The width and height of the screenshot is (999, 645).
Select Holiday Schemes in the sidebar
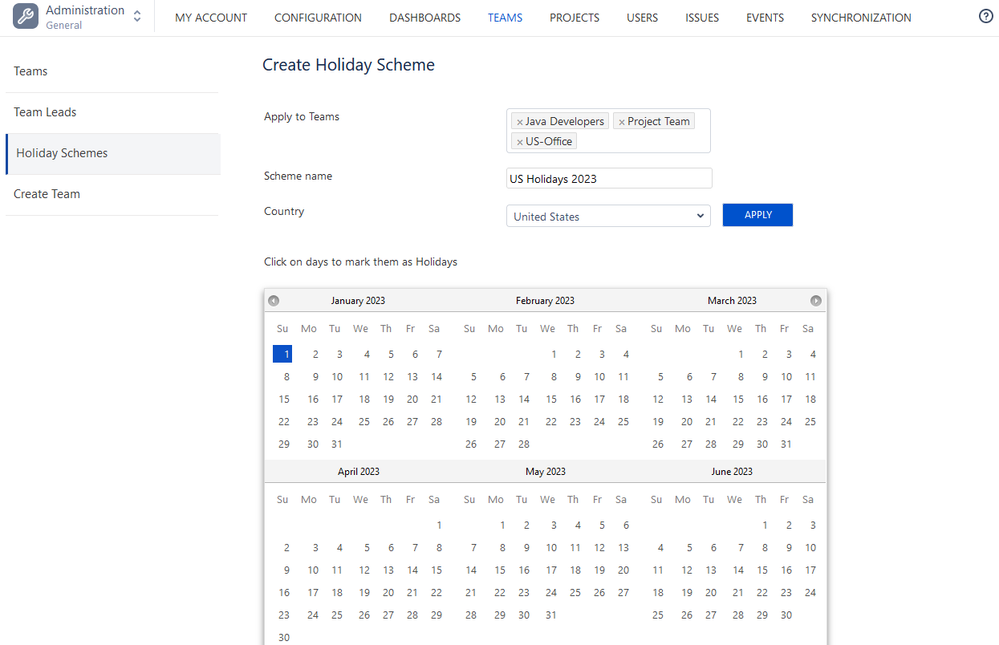[x=113, y=154]
